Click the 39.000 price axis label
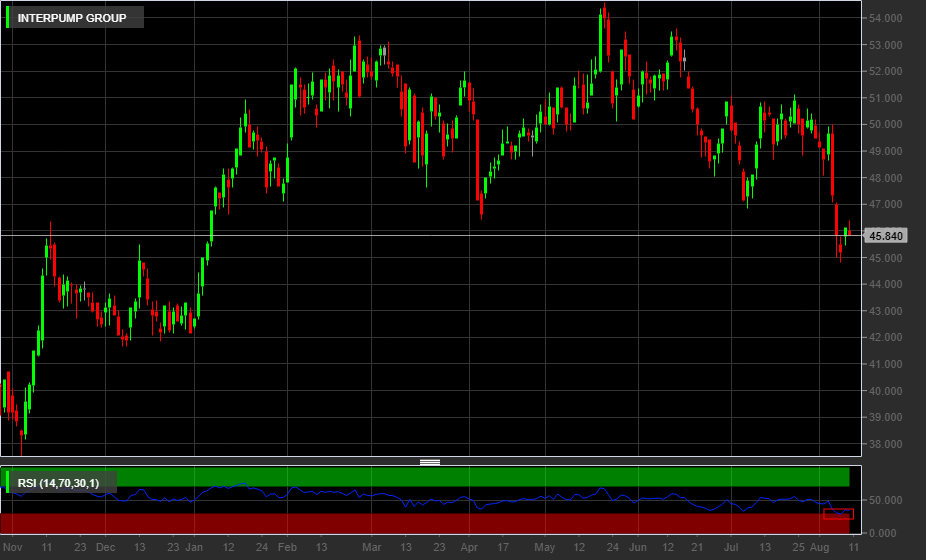 coord(885,417)
